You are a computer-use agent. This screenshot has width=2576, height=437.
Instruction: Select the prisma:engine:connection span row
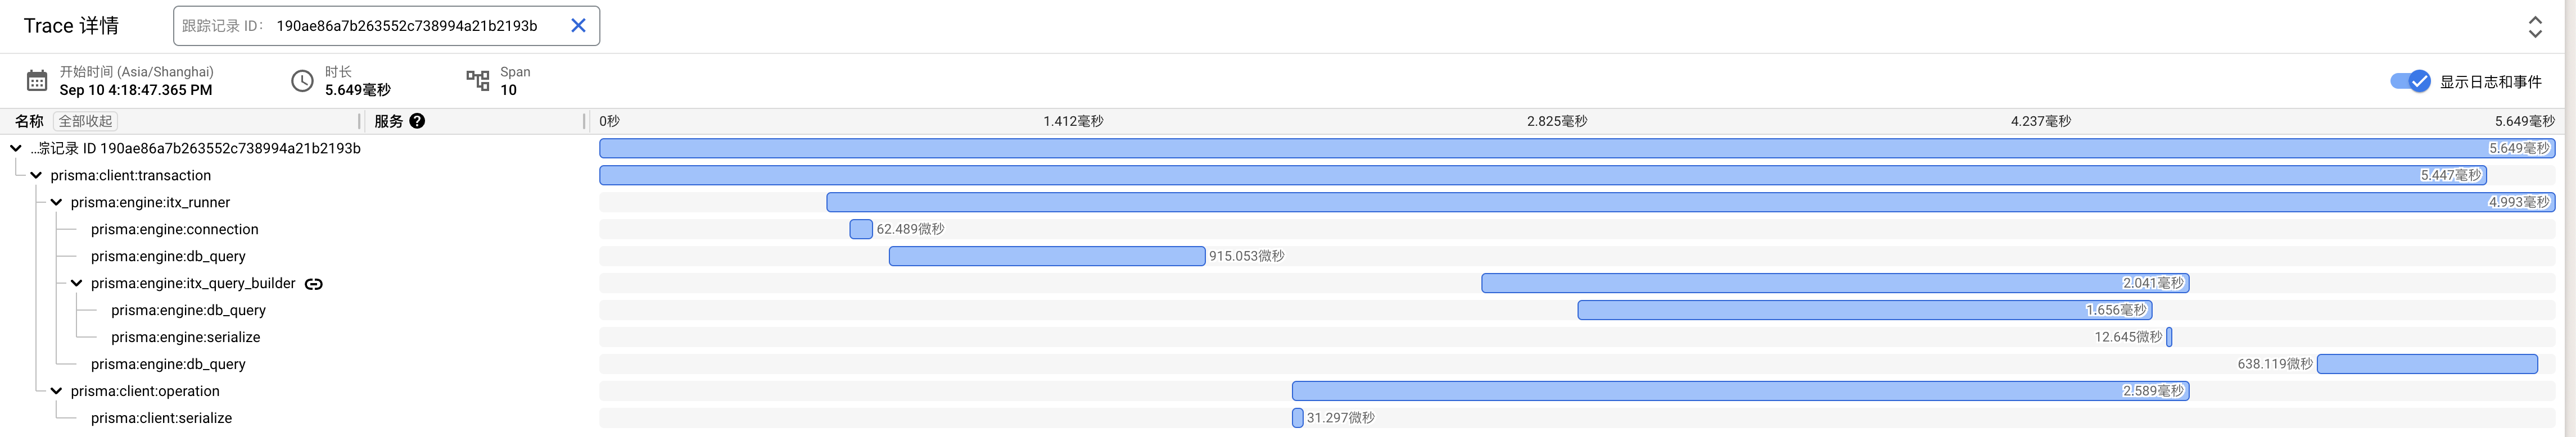[x=174, y=229]
